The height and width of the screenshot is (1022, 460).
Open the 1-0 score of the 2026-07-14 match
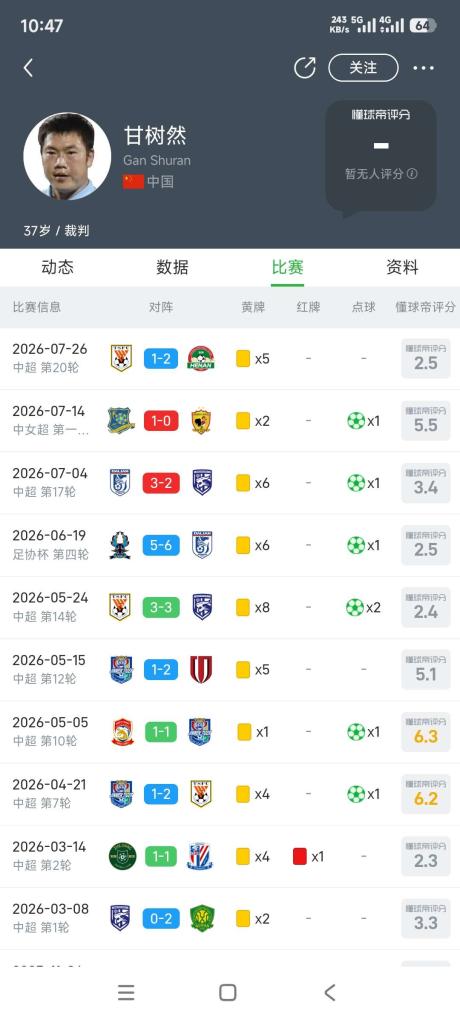[x=161, y=421]
